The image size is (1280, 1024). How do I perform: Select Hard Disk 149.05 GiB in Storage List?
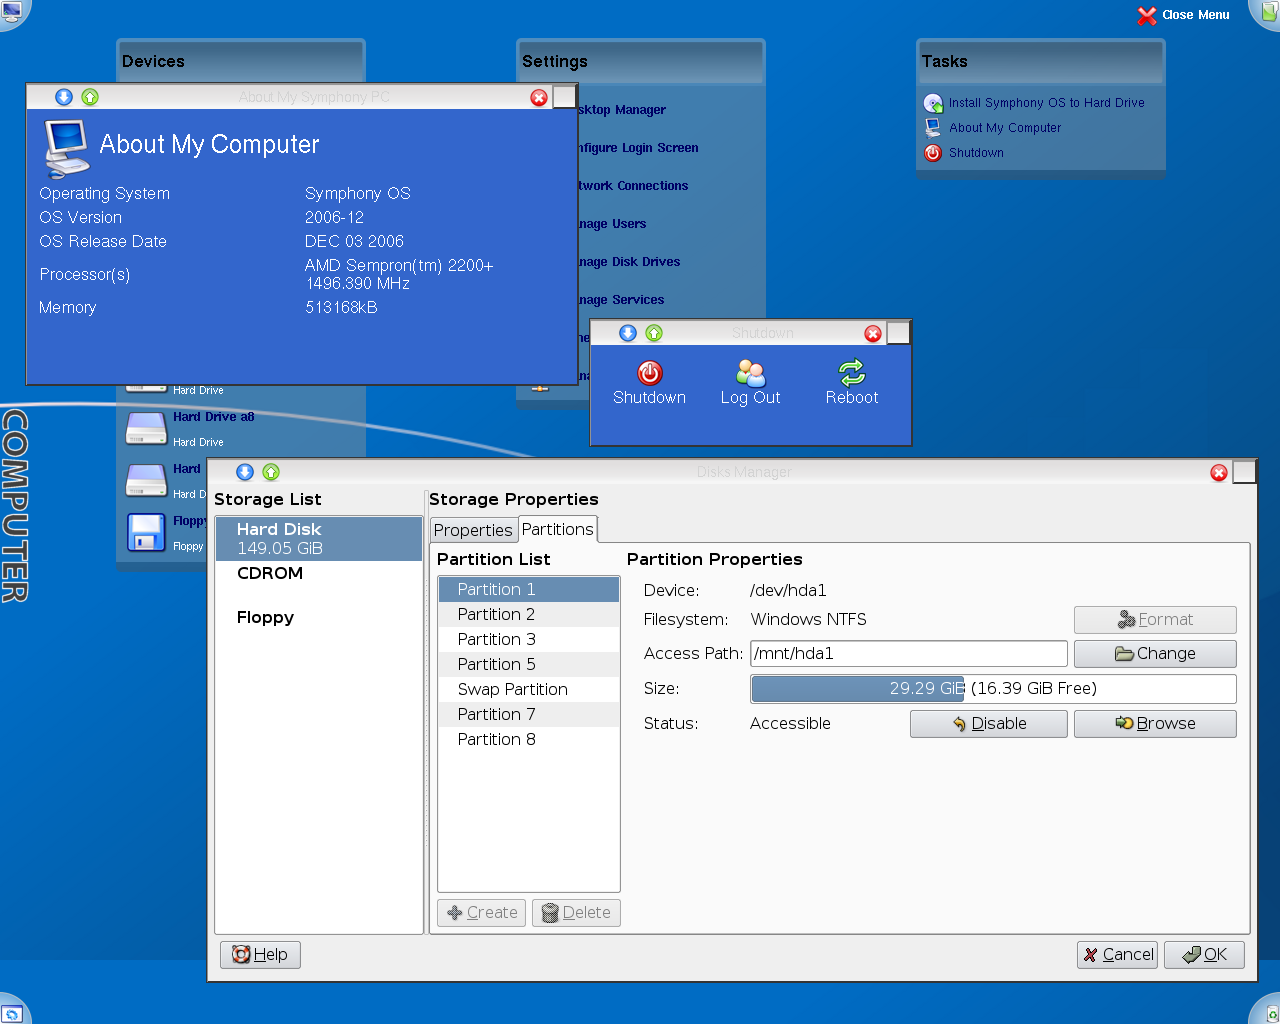click(x=319, y=538)
